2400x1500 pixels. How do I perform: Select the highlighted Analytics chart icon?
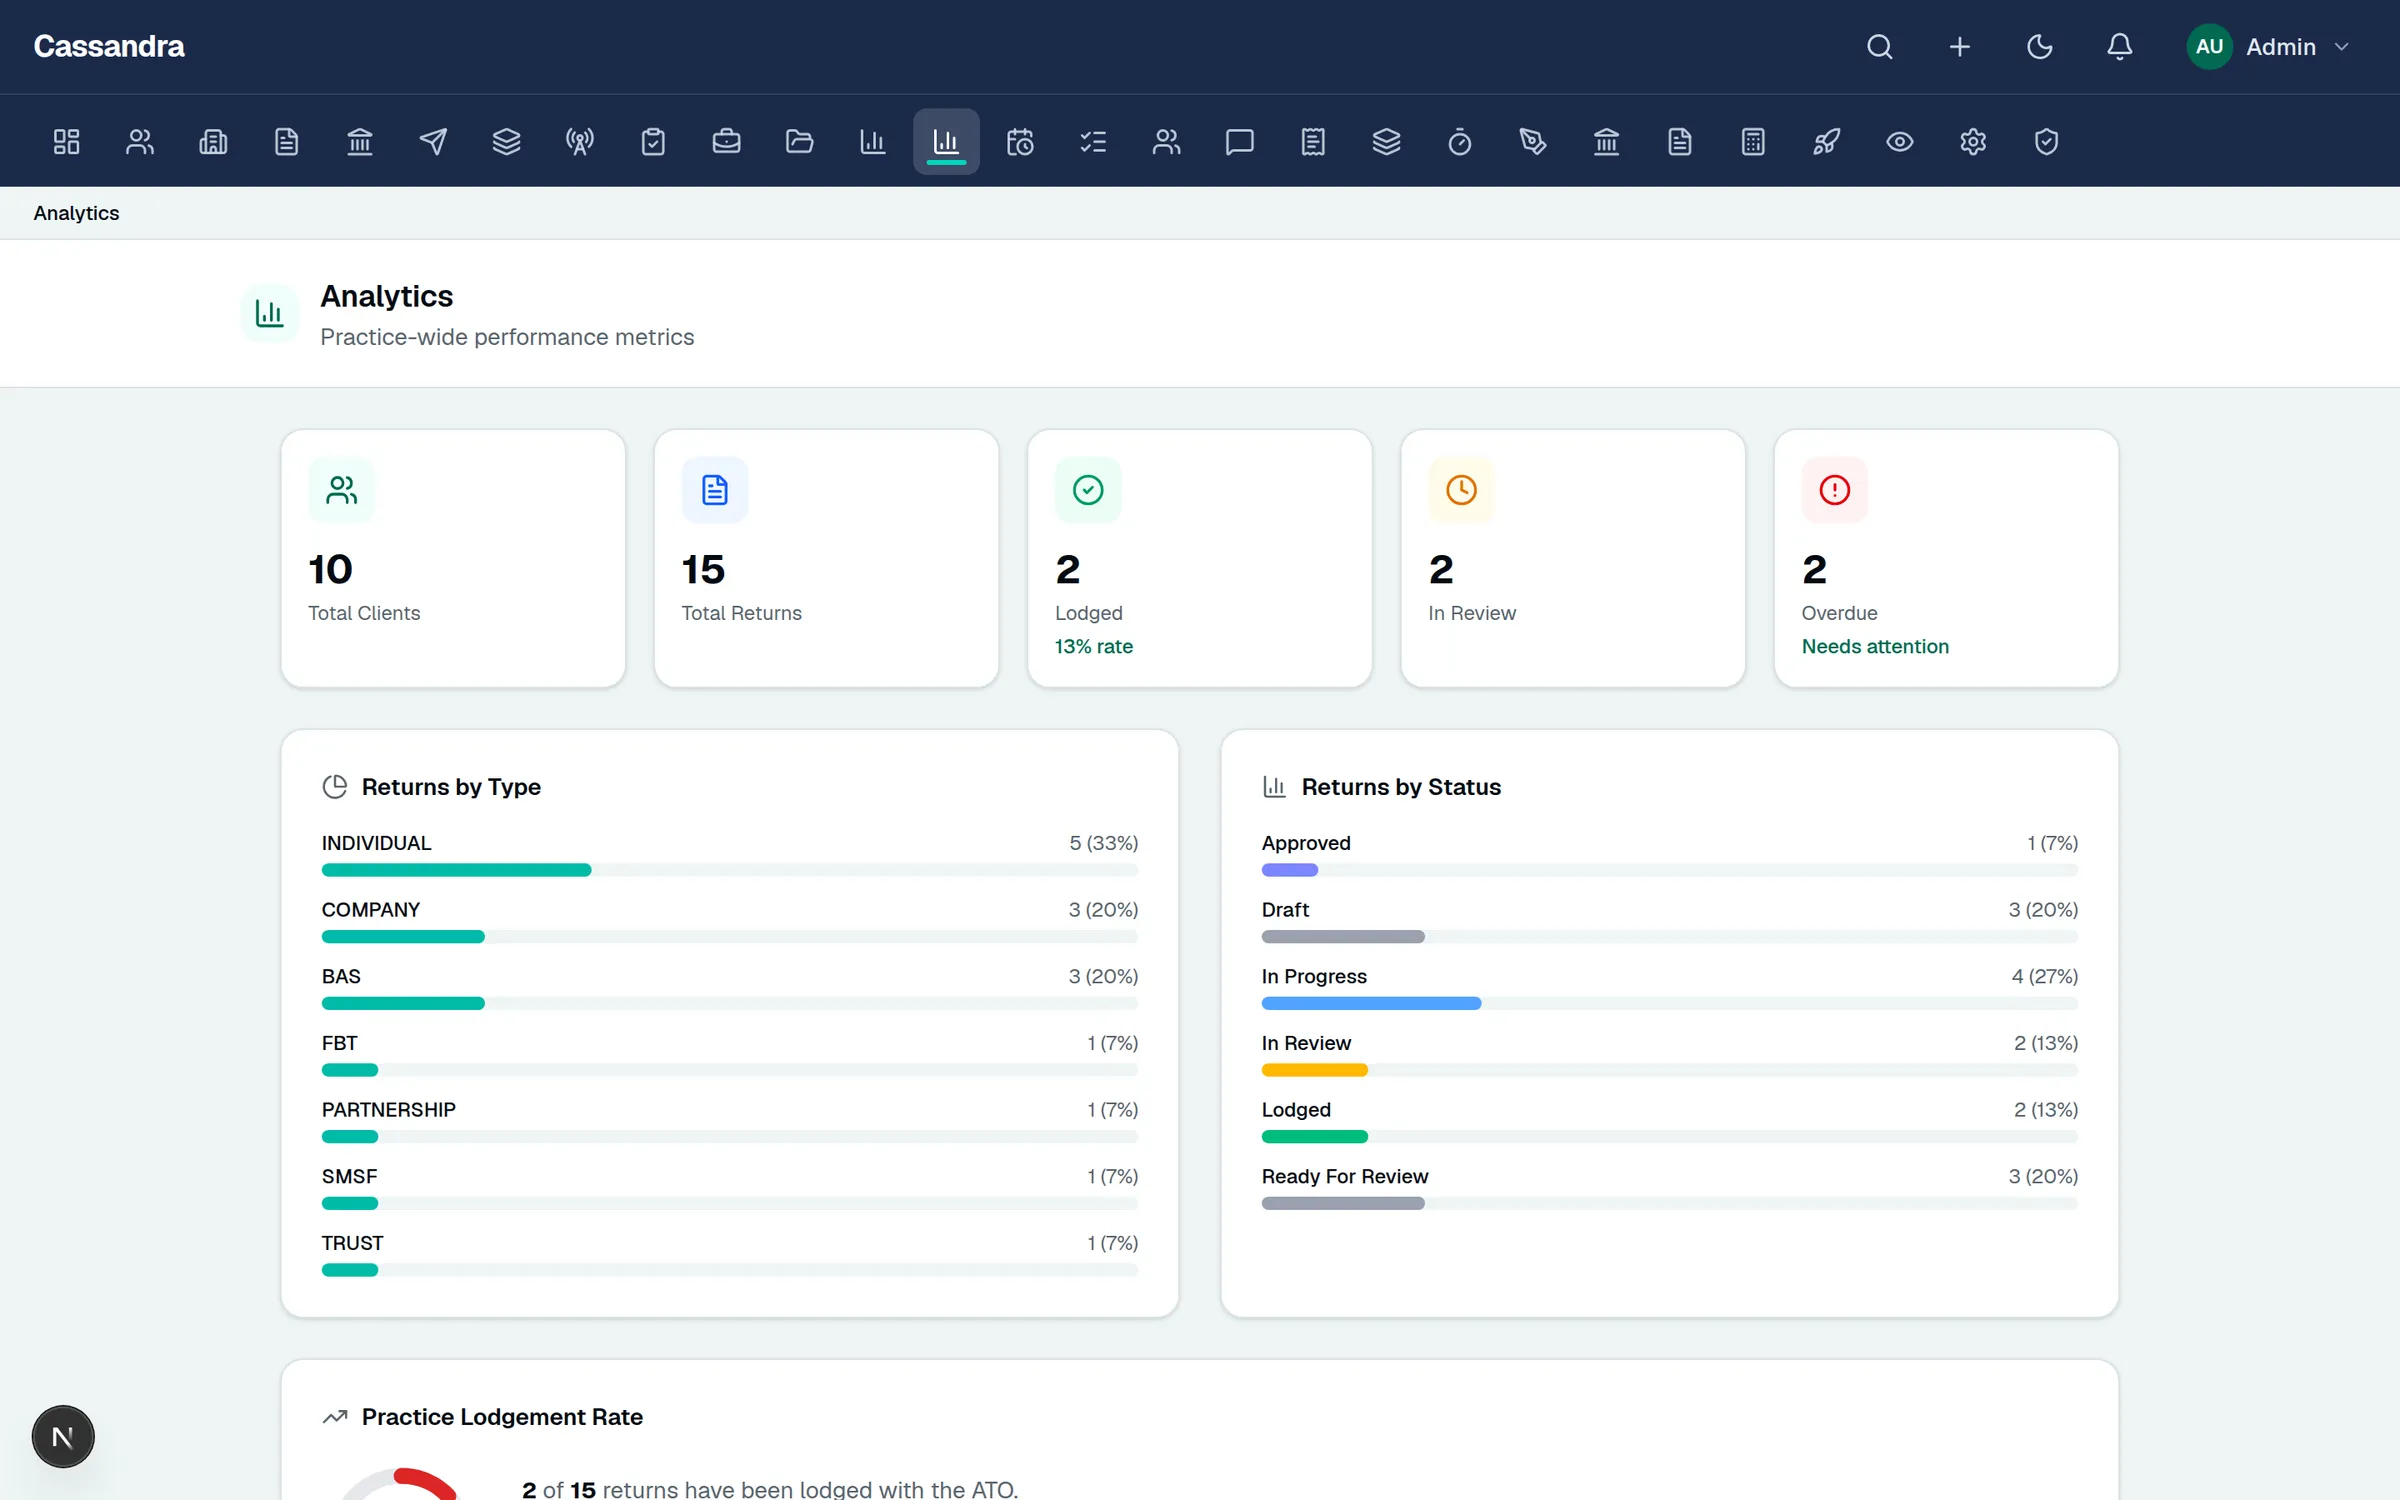[946, 142]
